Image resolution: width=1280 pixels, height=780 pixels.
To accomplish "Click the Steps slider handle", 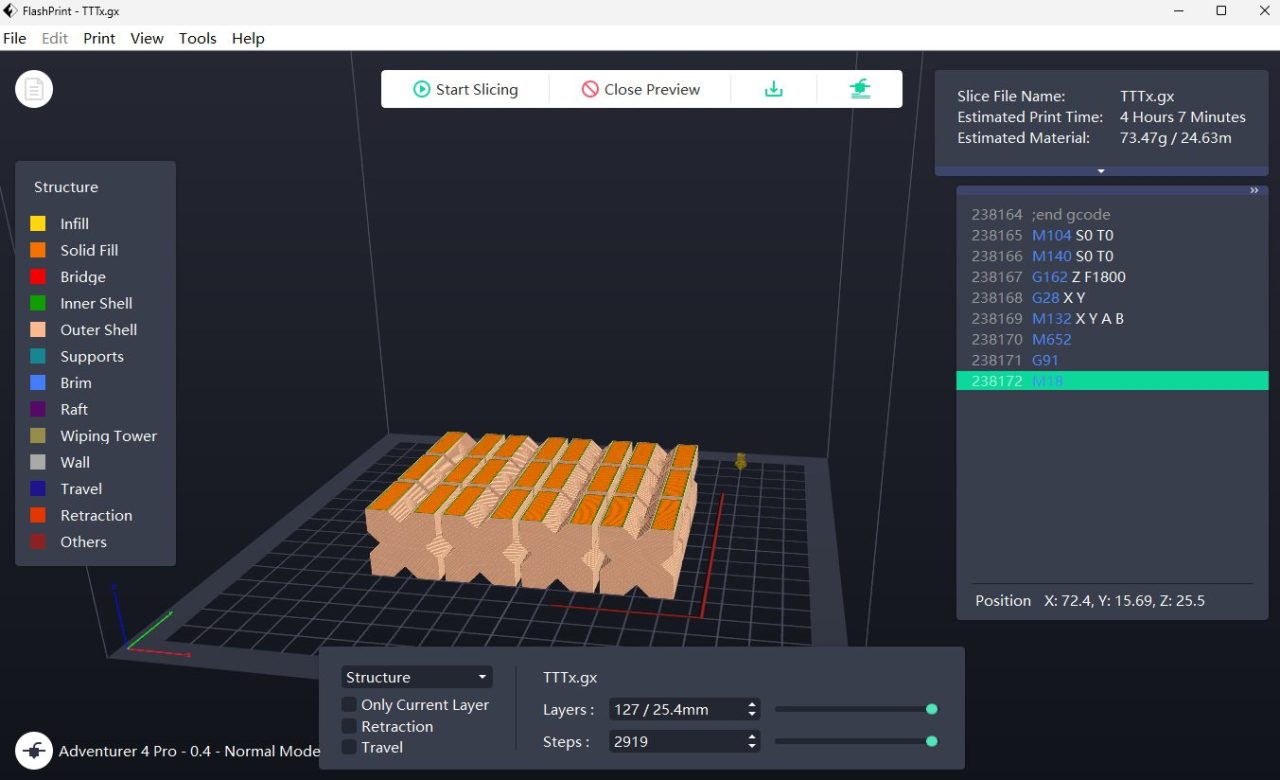I will (x=932, y=742).
